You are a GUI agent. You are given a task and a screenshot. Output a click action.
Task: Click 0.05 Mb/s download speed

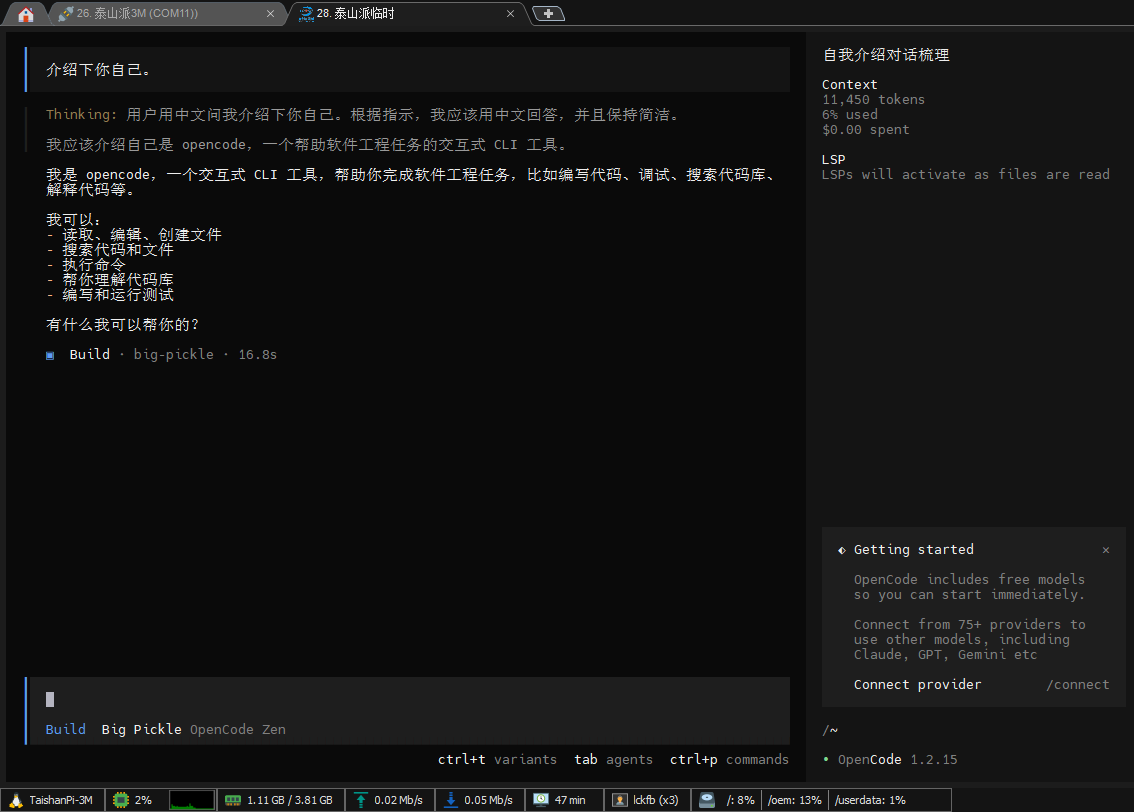488,800
